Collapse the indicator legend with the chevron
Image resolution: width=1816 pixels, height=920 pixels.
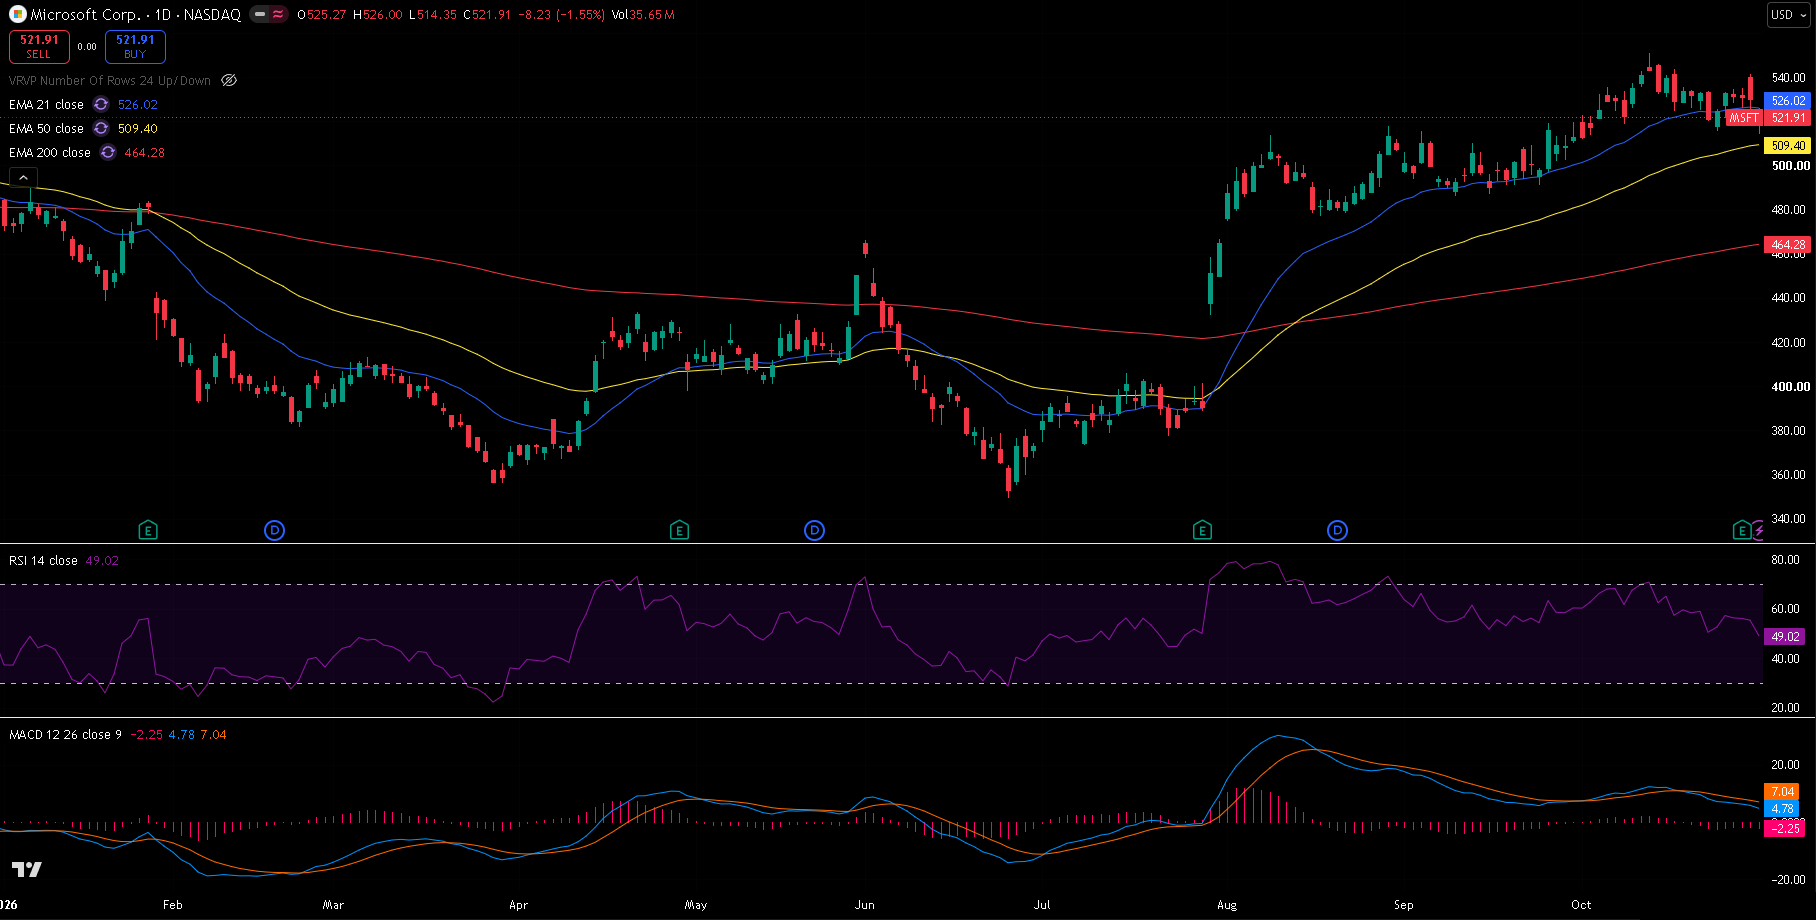point(23,177)
